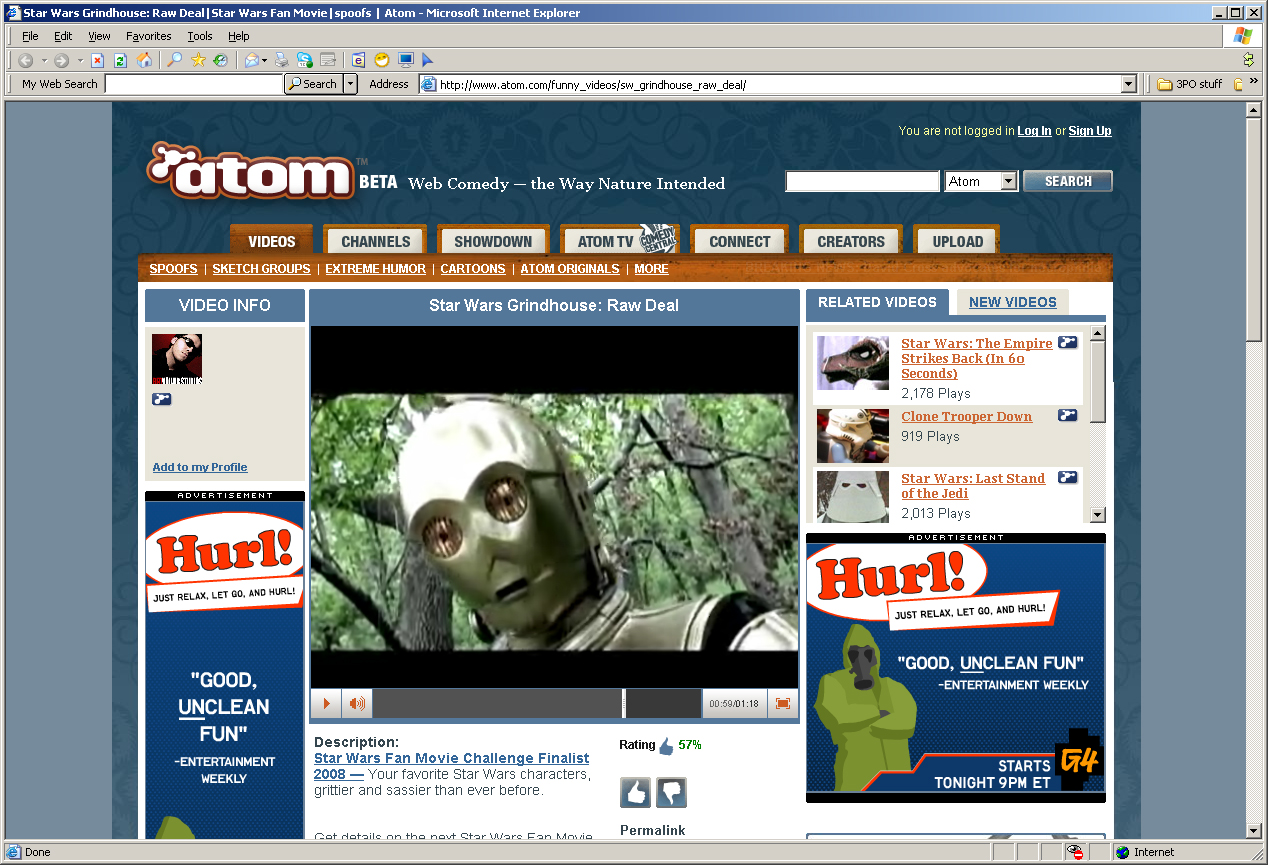Screen dimensions: 1268x865
Task: Open the Empire Strikes Back video thumbnail
Action: (853, 362)
